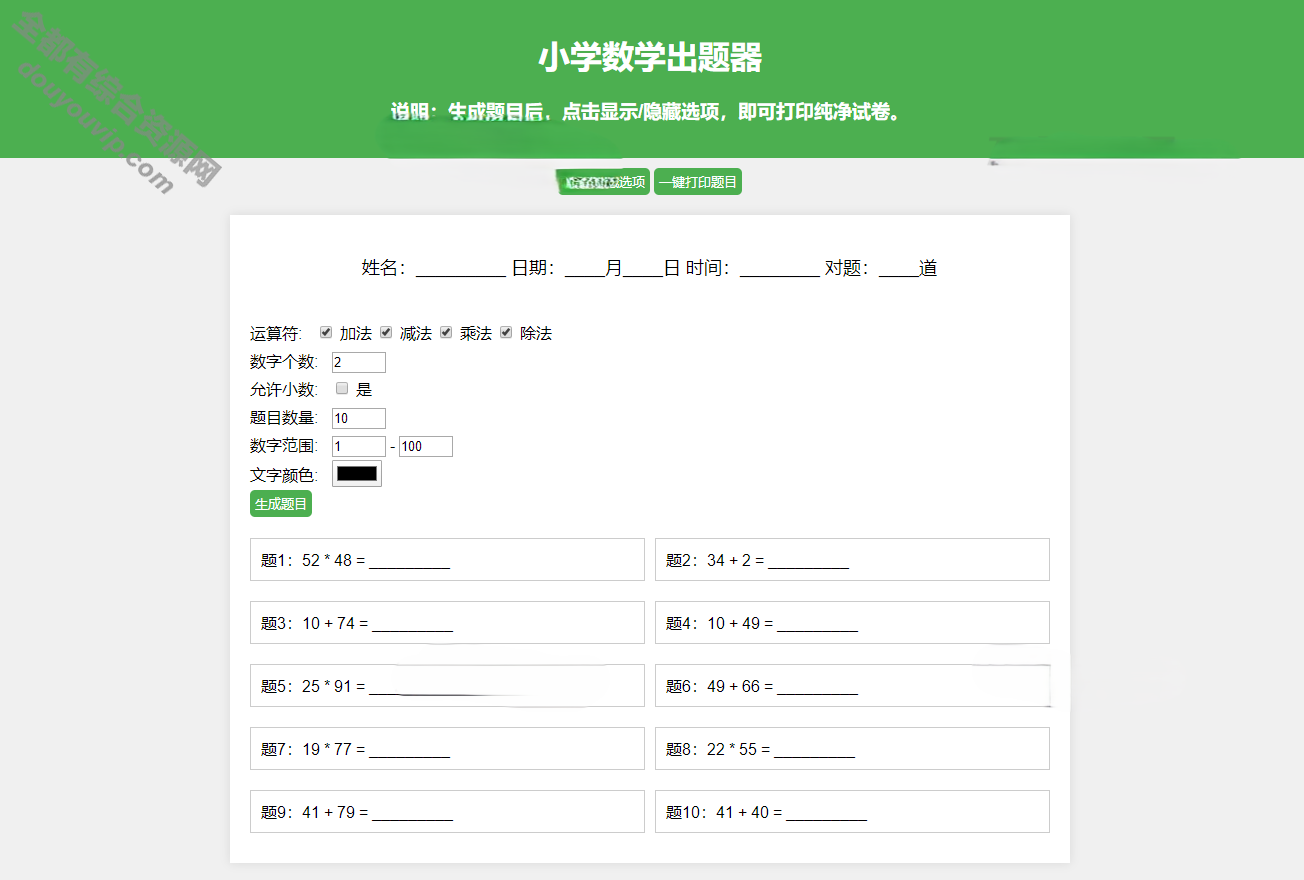Select the 数字范围 maximum field showing 100

point(426,446)
